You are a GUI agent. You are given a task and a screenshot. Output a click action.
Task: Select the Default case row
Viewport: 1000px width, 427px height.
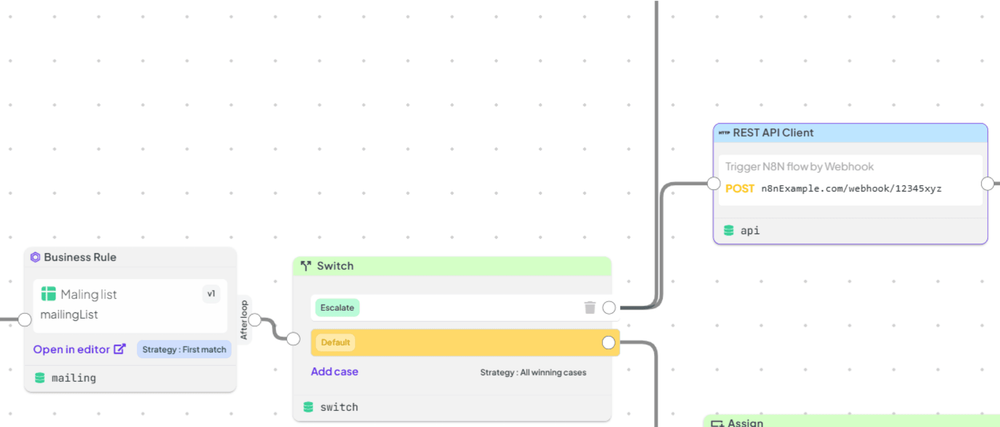(465, 343)
